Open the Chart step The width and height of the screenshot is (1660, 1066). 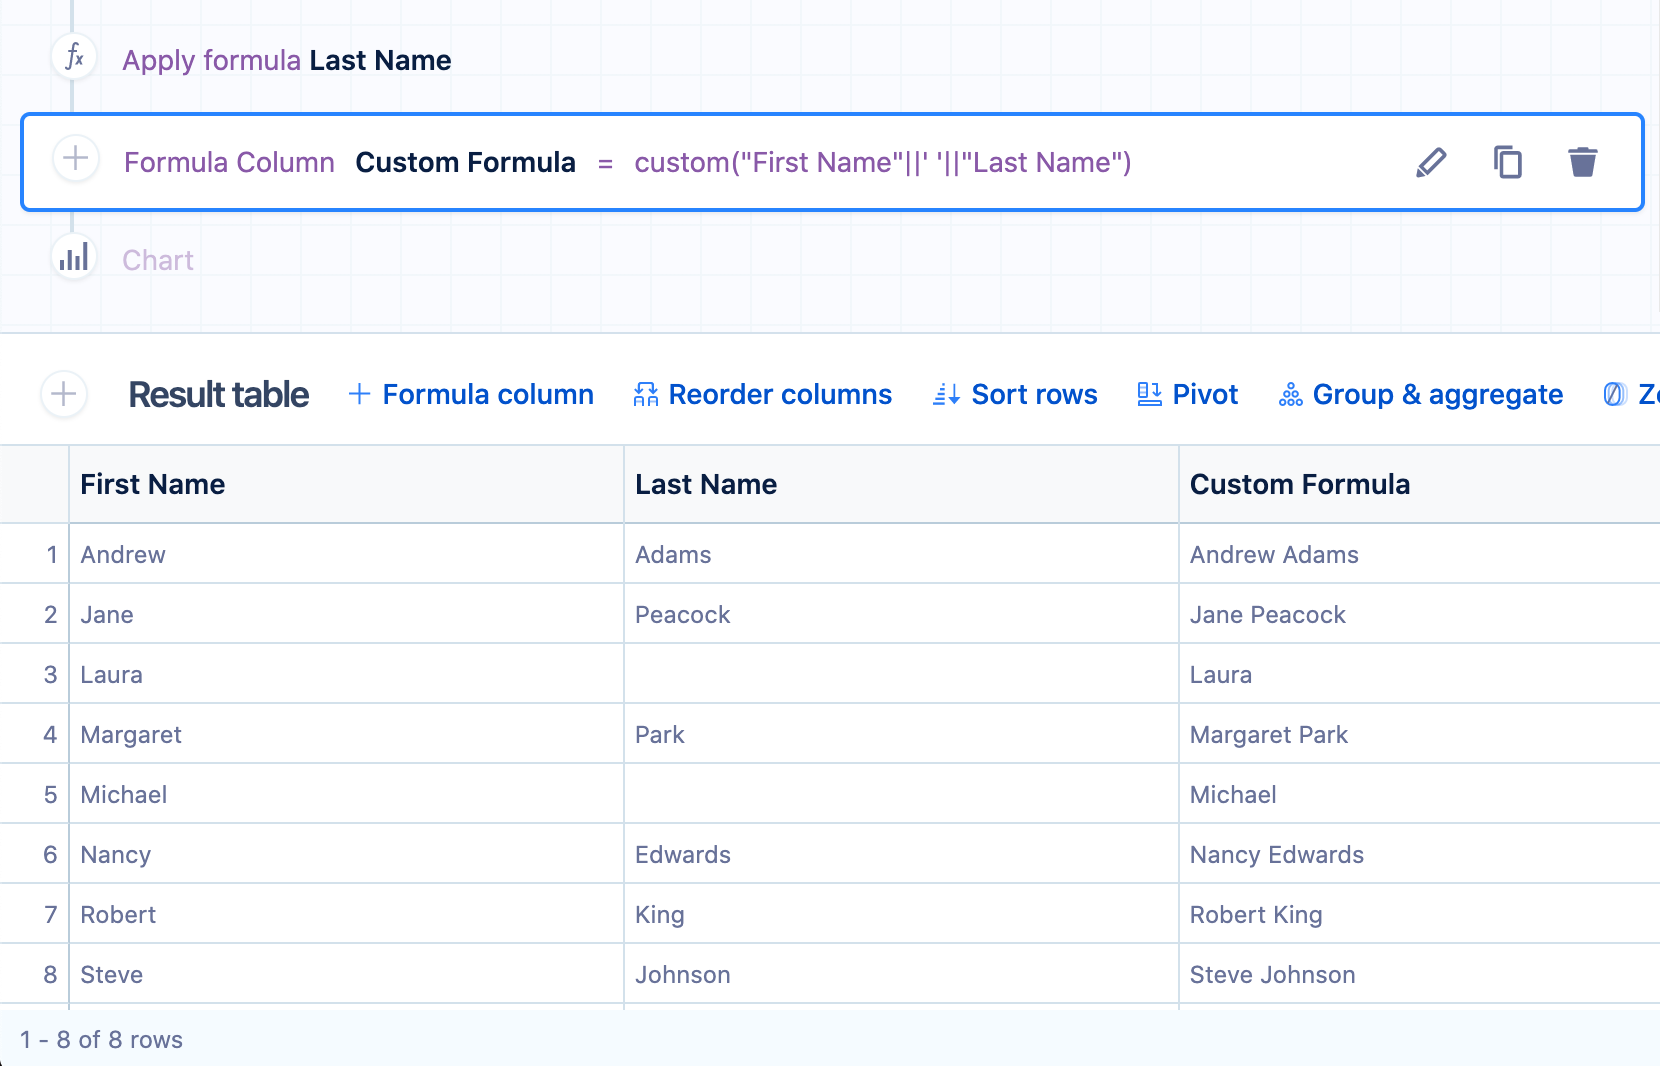tap(158, 261)
